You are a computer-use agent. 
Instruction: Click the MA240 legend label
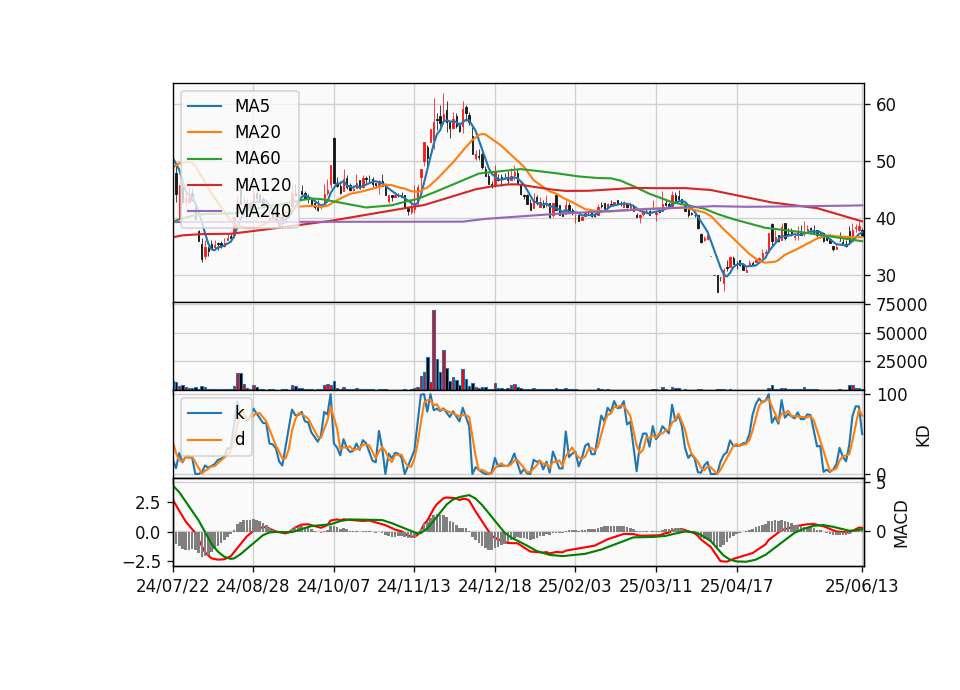[x=263, y=211]
